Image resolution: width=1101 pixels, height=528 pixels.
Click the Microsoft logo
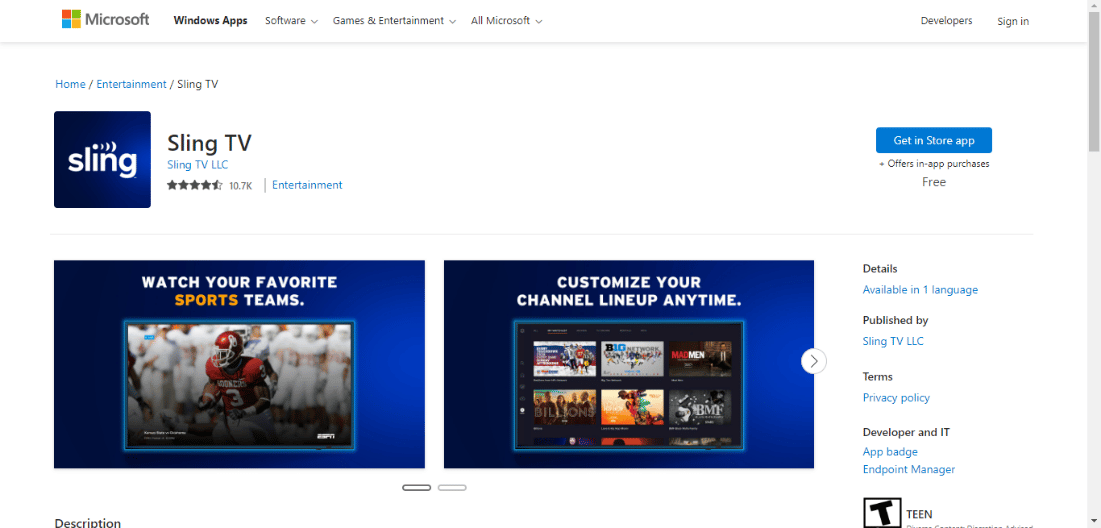(x=105, y=20)
